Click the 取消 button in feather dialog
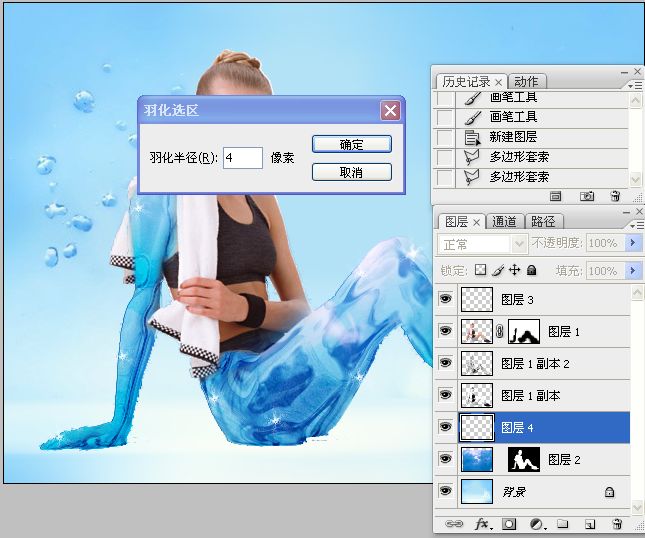Image resolution: width=645 pixels, height=538 pixels. click(351, 172)
